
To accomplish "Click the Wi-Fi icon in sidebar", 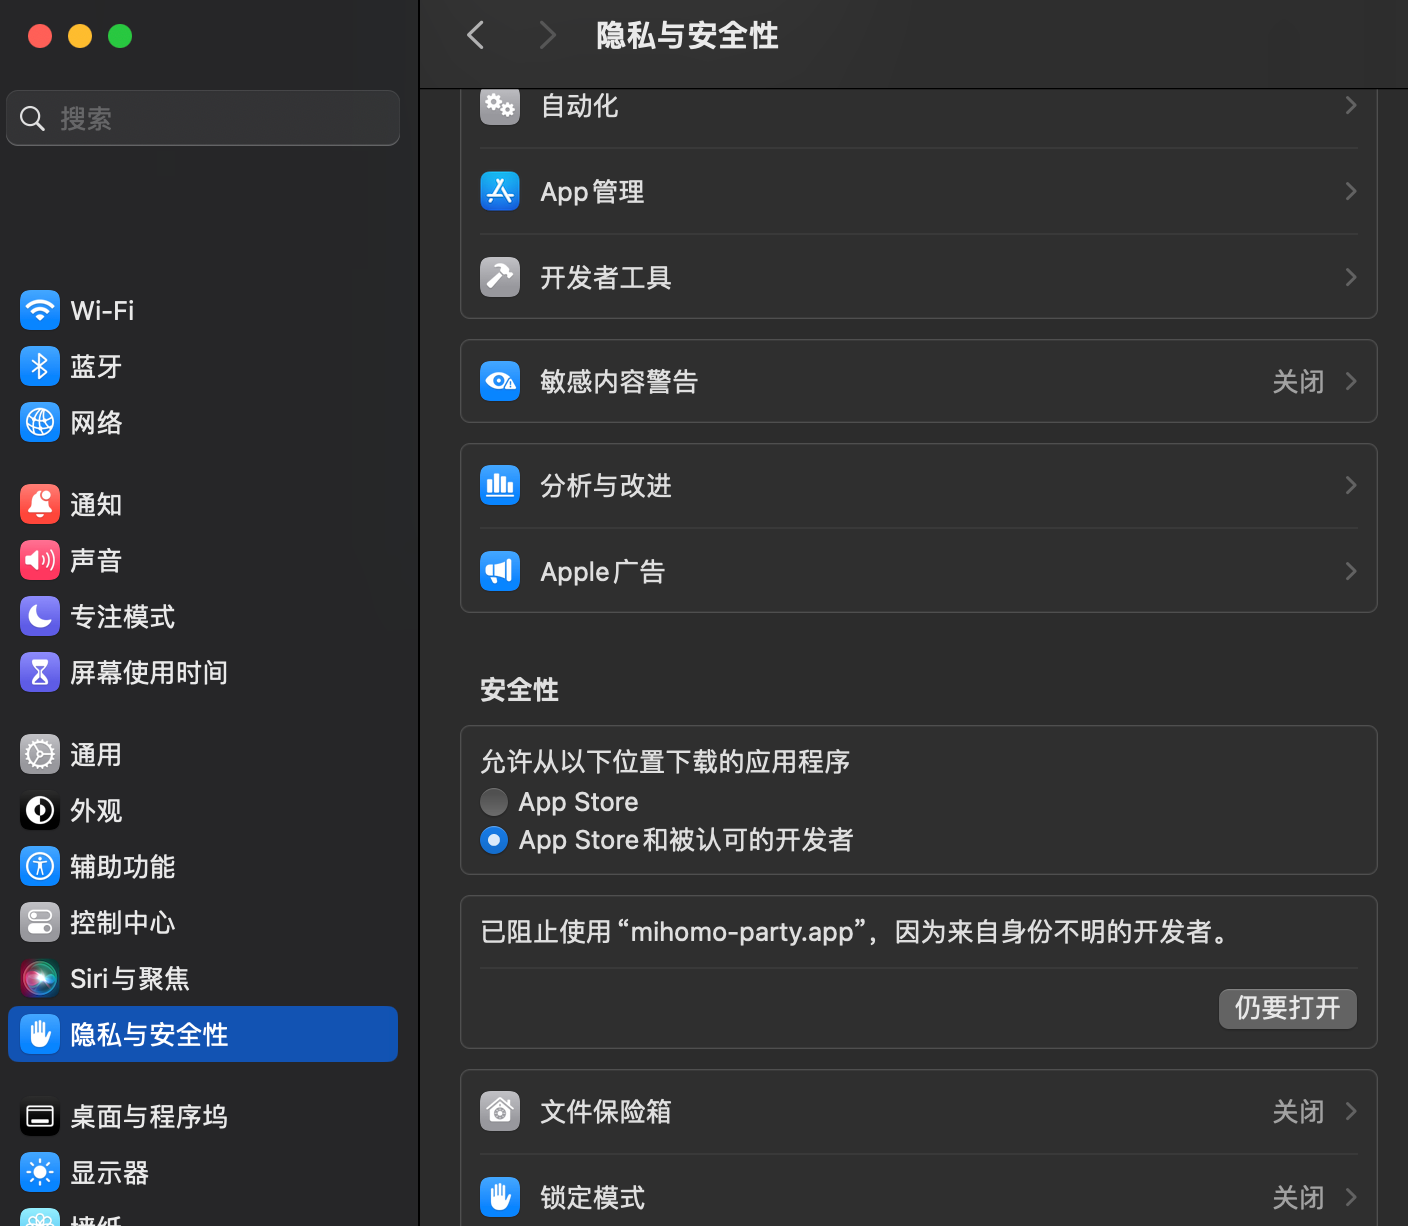I will [40, 310].
